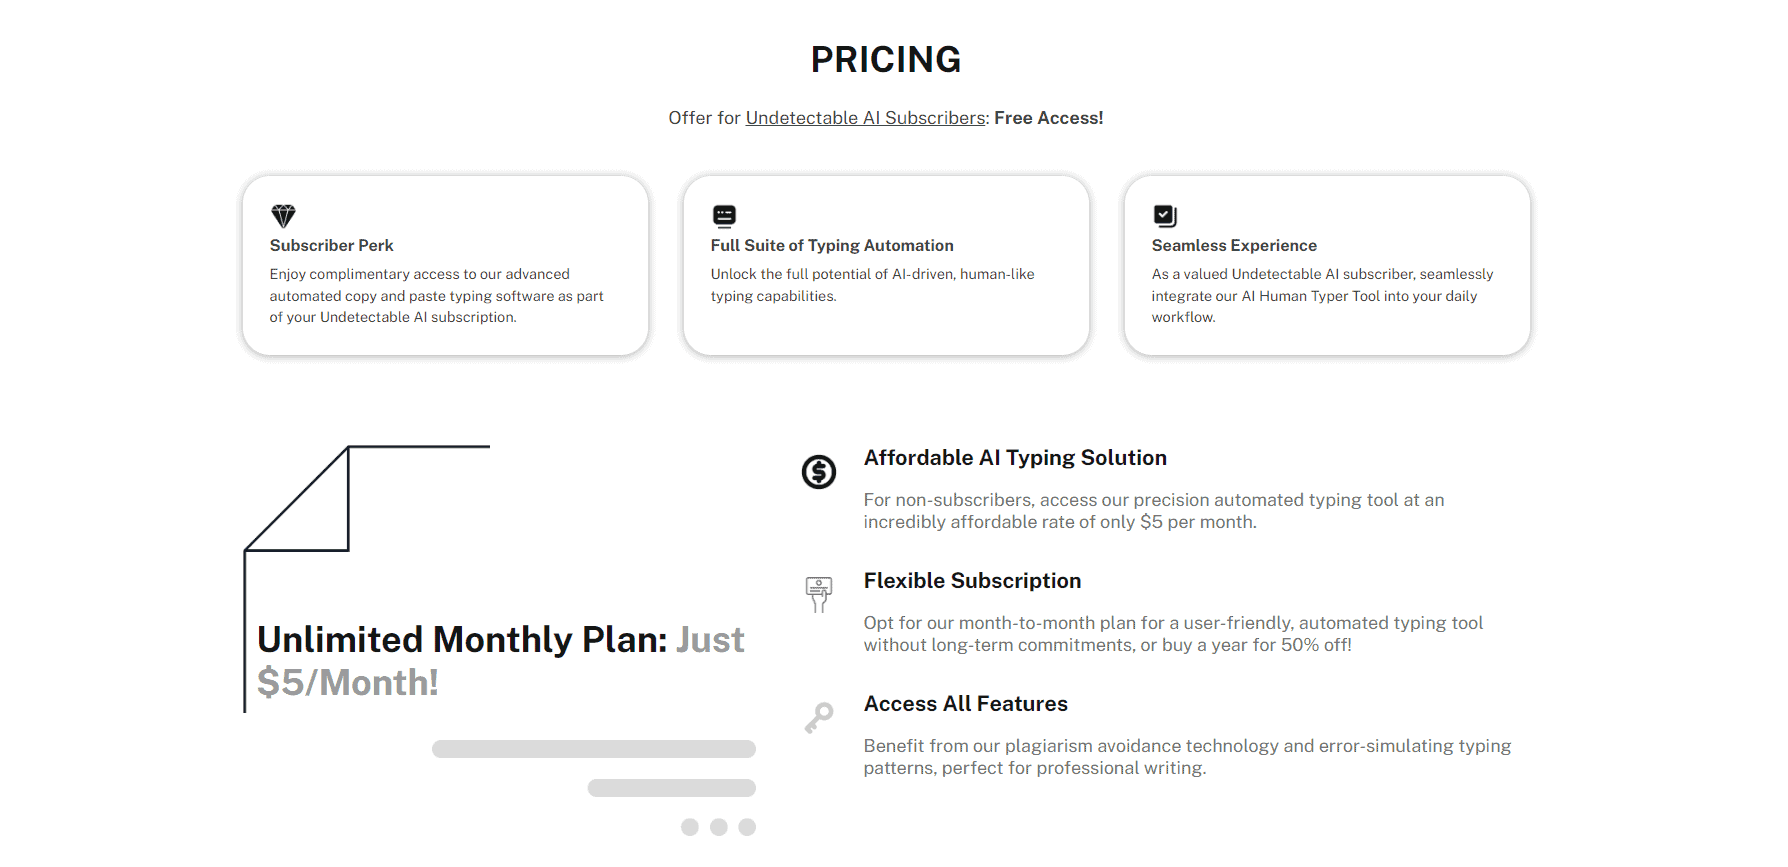Click the dollar coin icon
1788x867 pixels.
tap(819, 472)
